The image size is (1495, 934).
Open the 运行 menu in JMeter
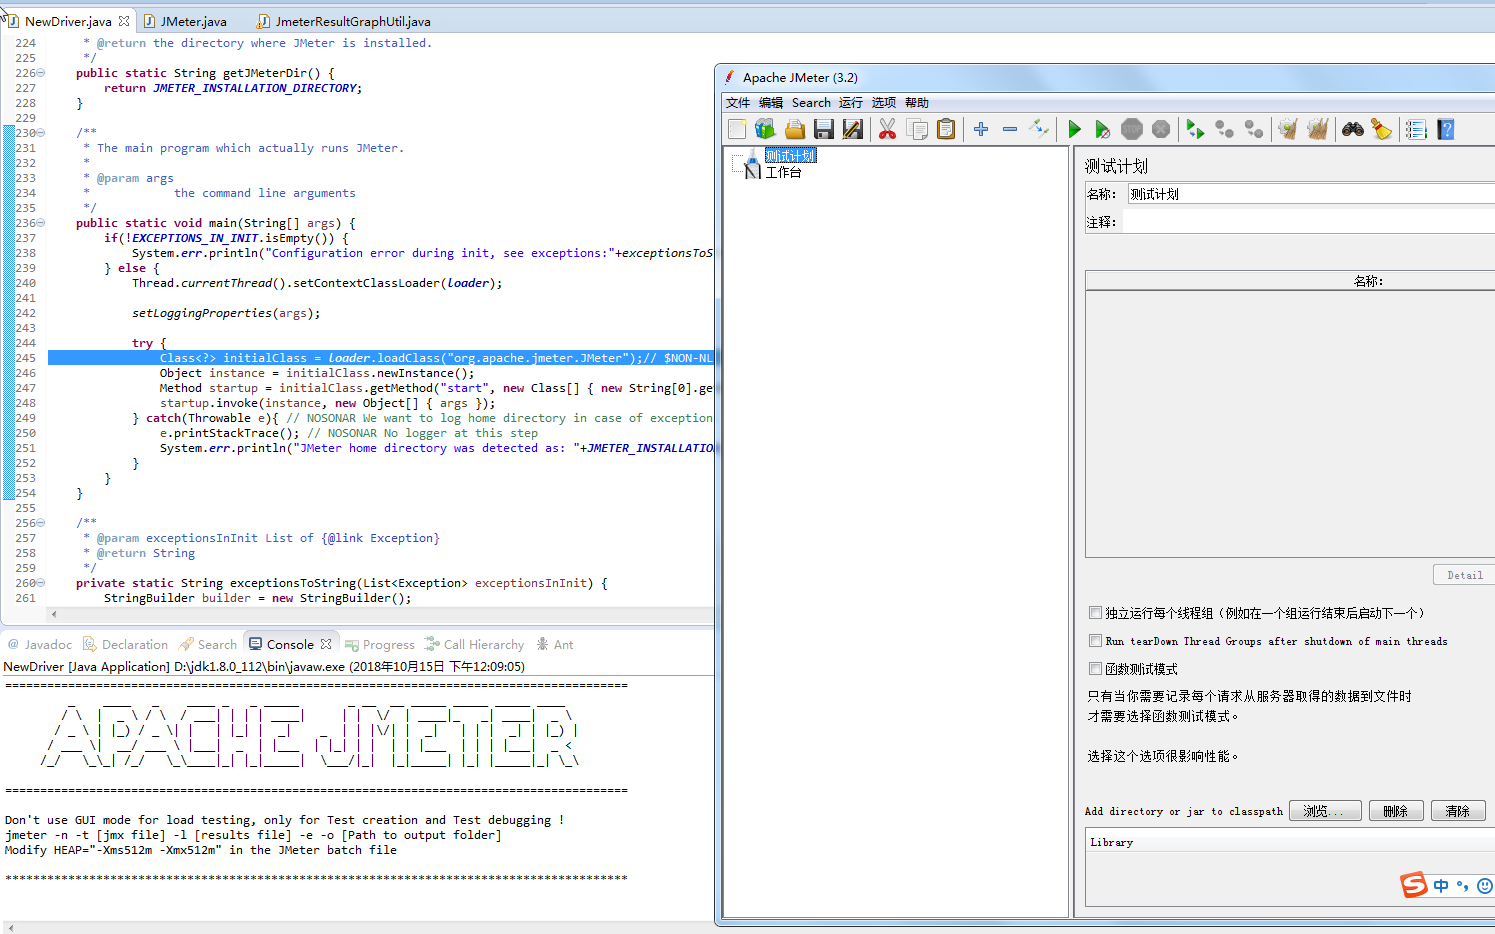point(851,103)
